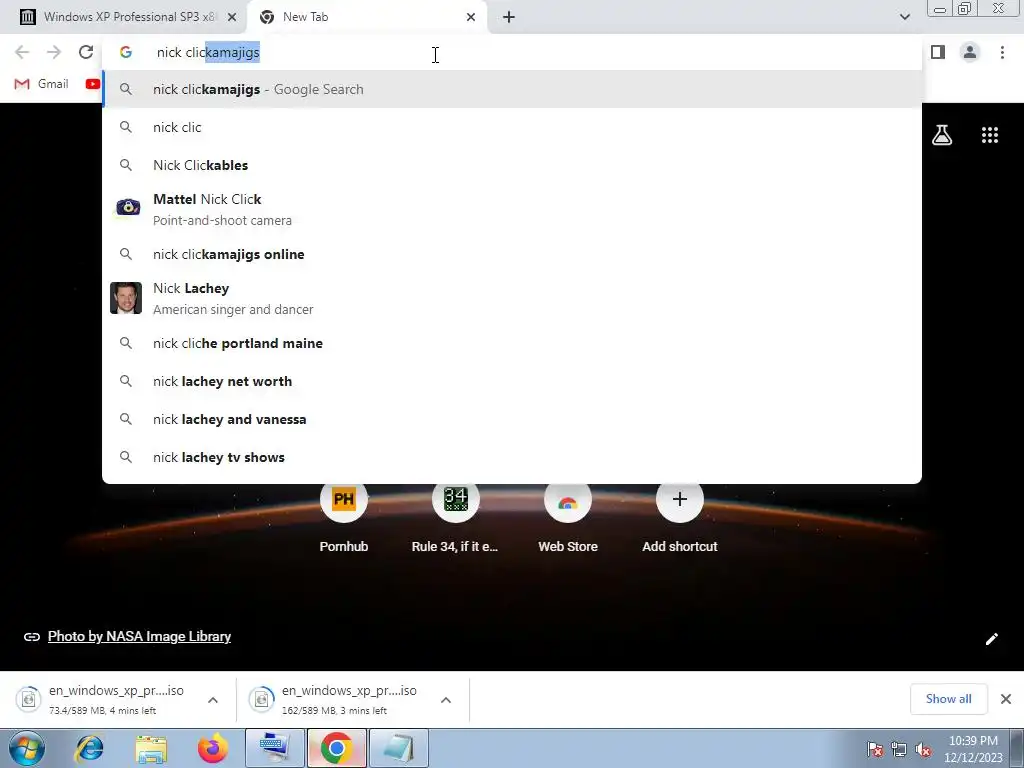1024x768 pixels.
Task: Click the Nick Lachey photo thumbnail
Action: (126, 298)
